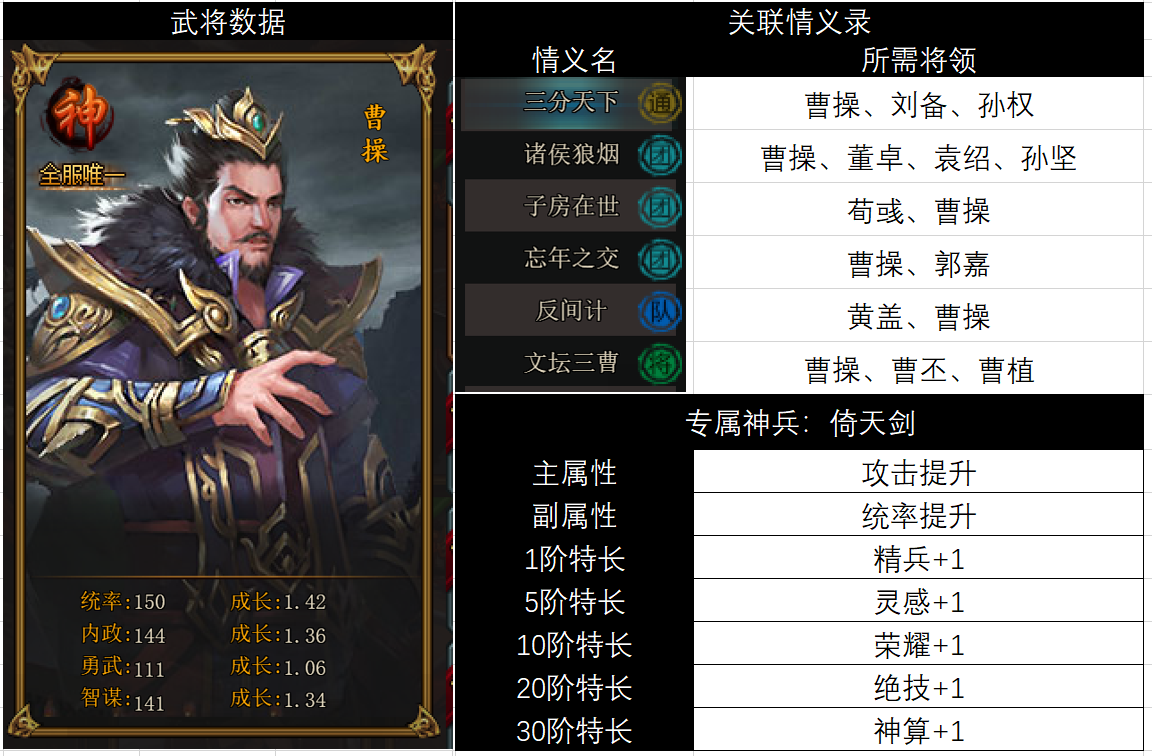Click the 关联情义录 header
Image resolution: width=1152 pixels, height=756 pixels.
[799, 22]
